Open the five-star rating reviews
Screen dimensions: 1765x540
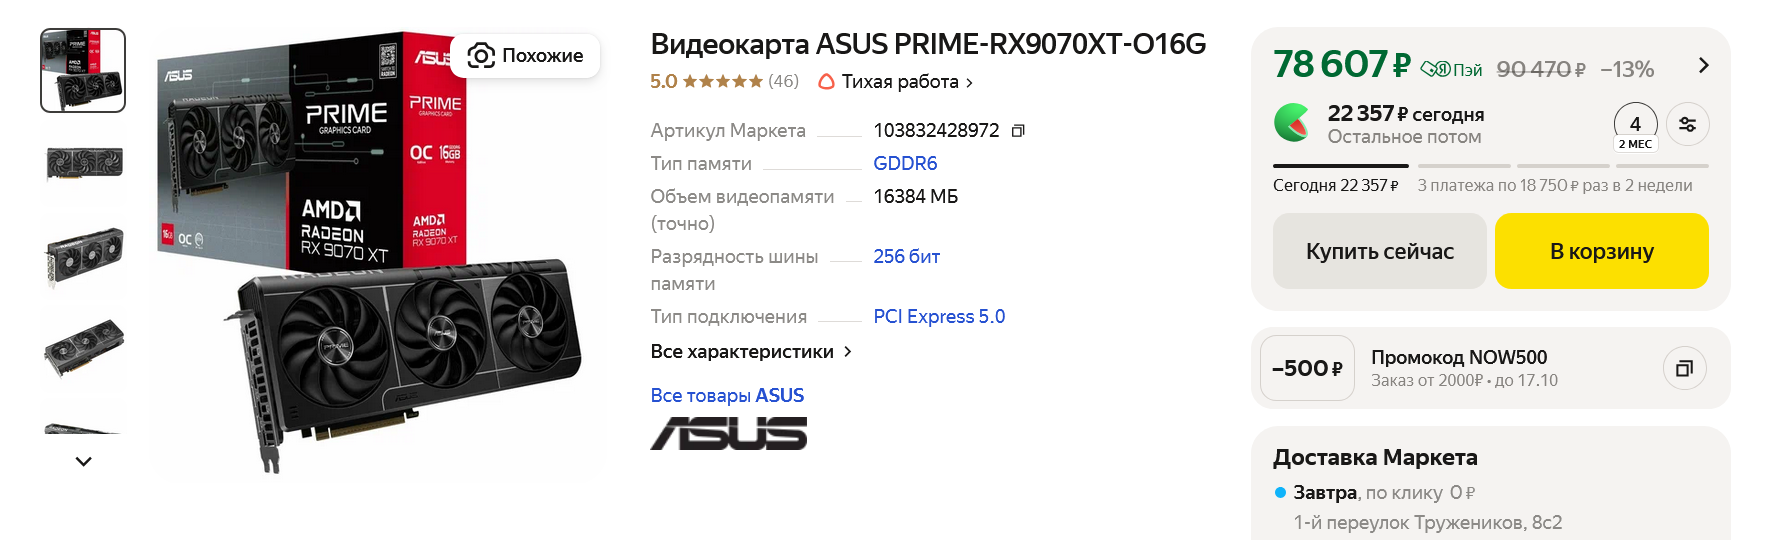[723, 82]
